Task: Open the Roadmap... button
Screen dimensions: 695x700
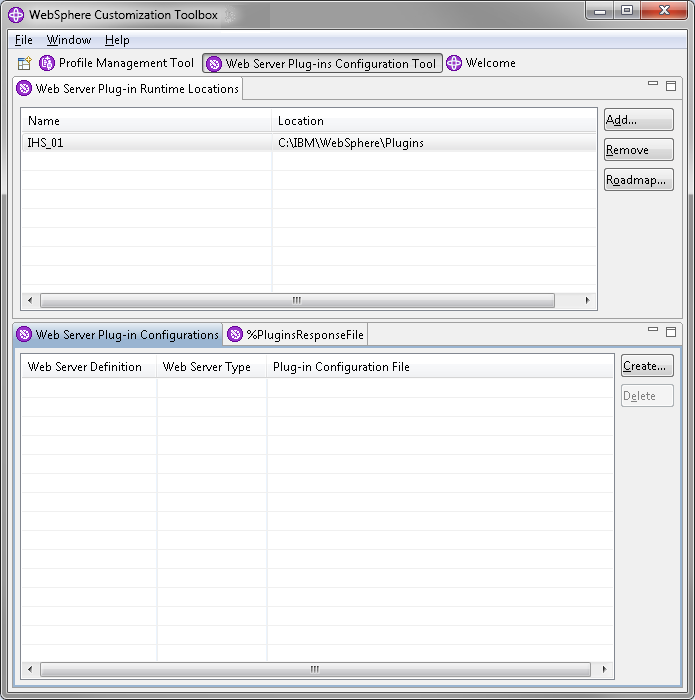Action: pos(639,179)
